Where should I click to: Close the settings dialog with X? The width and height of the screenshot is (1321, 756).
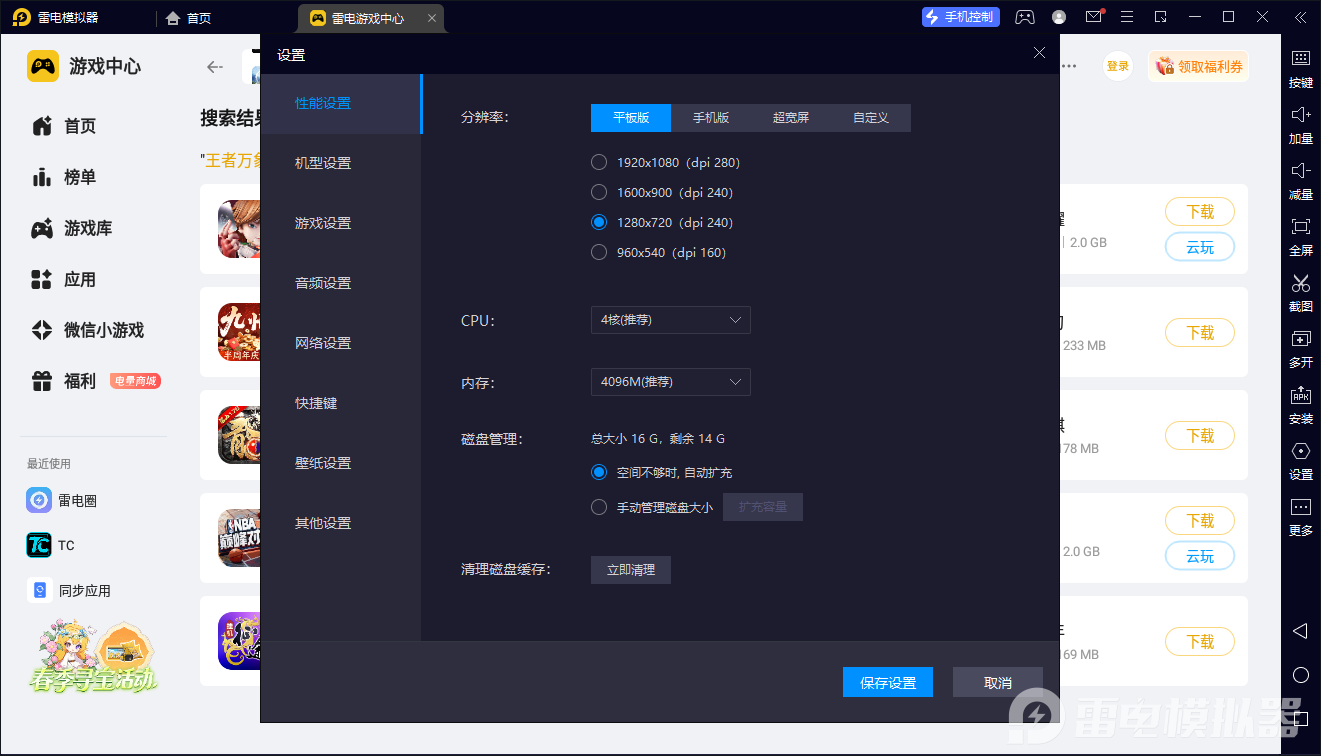(1039, 53)
